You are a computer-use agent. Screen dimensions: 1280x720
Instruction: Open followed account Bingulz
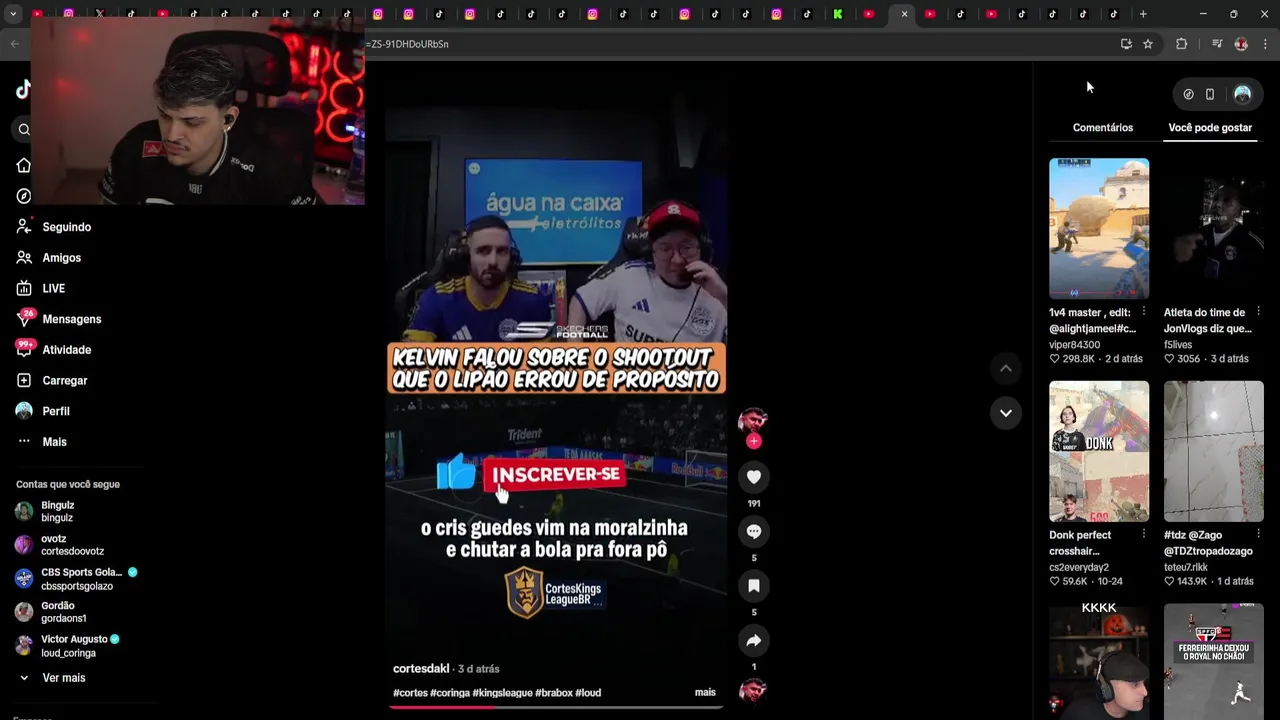coord(57,511)
